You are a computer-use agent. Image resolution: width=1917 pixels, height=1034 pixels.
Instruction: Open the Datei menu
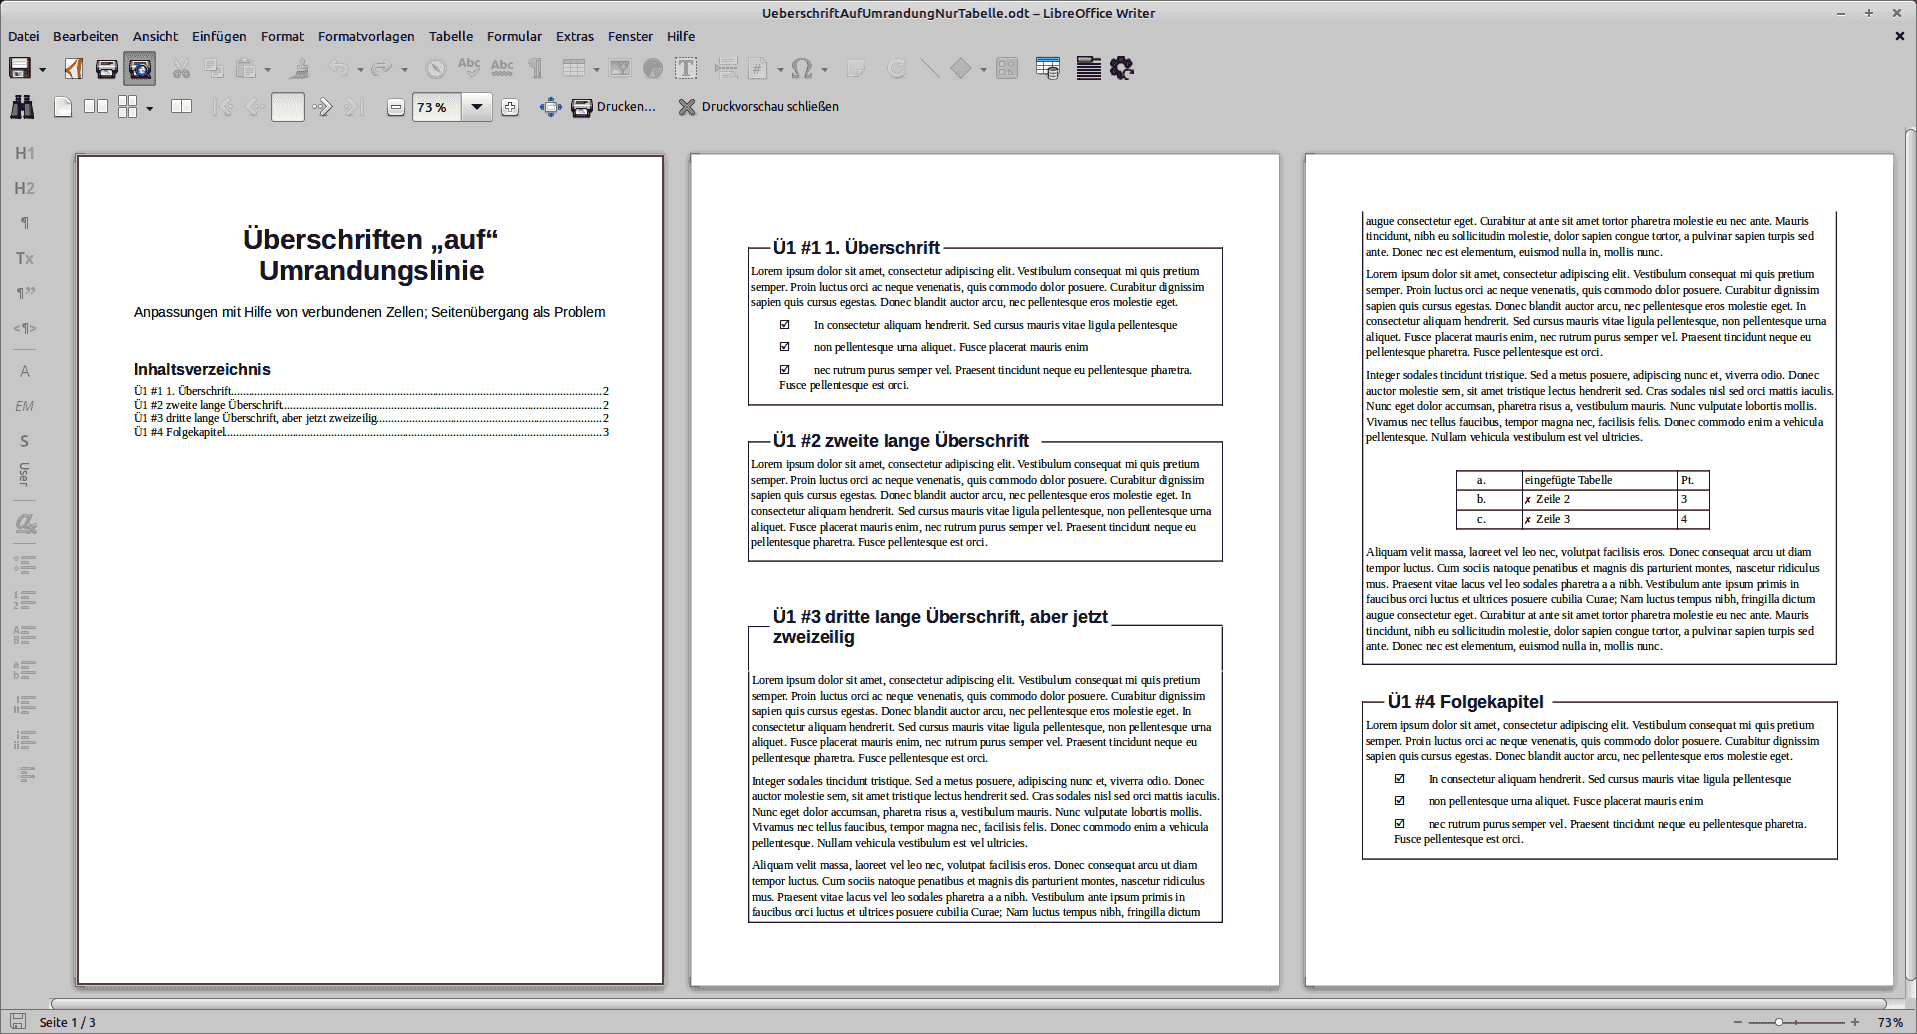tap(24, 36)
